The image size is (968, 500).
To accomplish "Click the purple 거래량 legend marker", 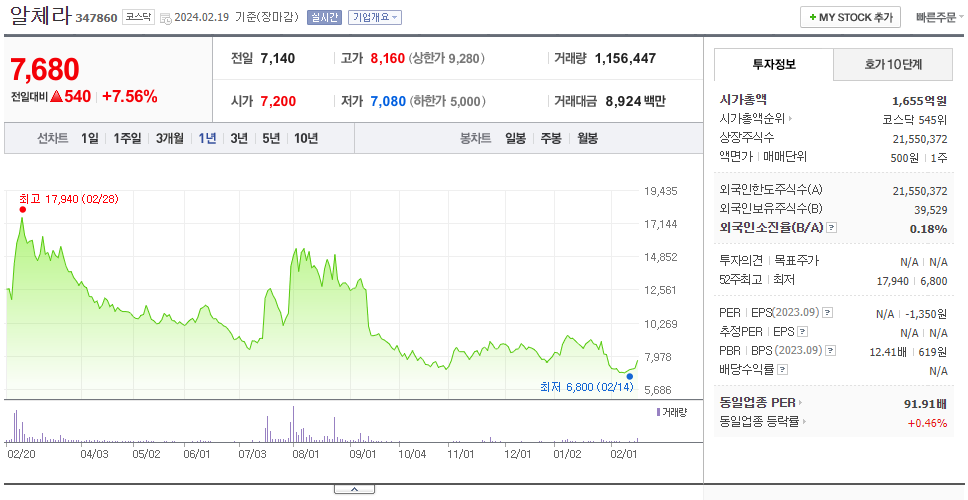I will pos(659,412).
